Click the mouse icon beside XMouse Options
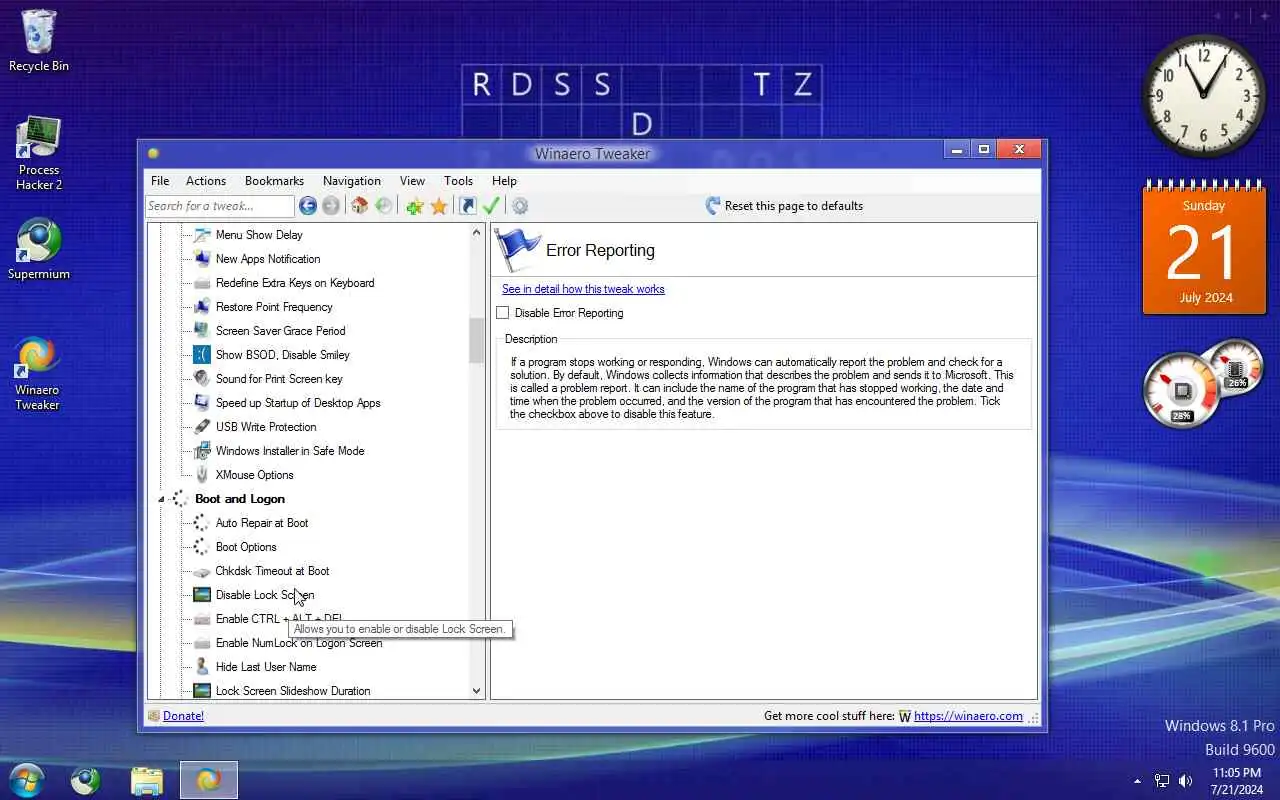This screenshot has width=1280, height=800. coord(202,475)
